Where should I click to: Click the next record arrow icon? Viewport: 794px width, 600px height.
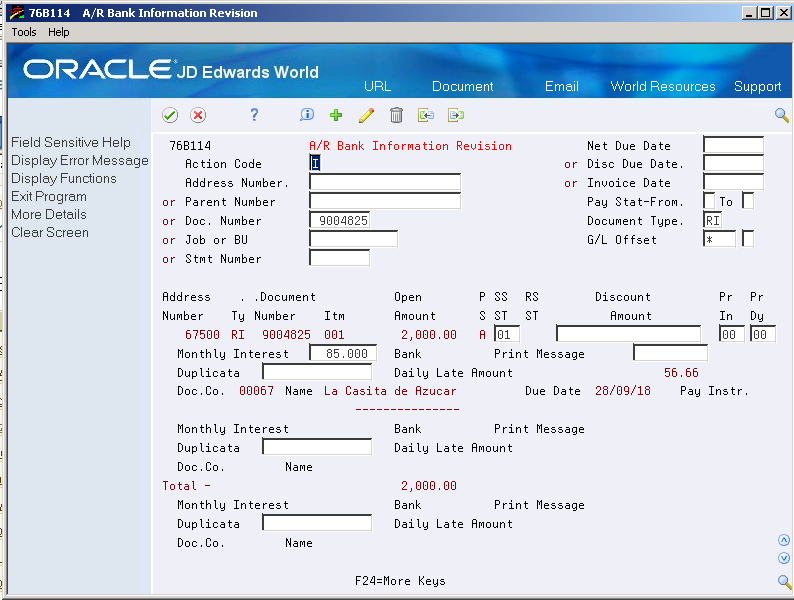[456, 115]
